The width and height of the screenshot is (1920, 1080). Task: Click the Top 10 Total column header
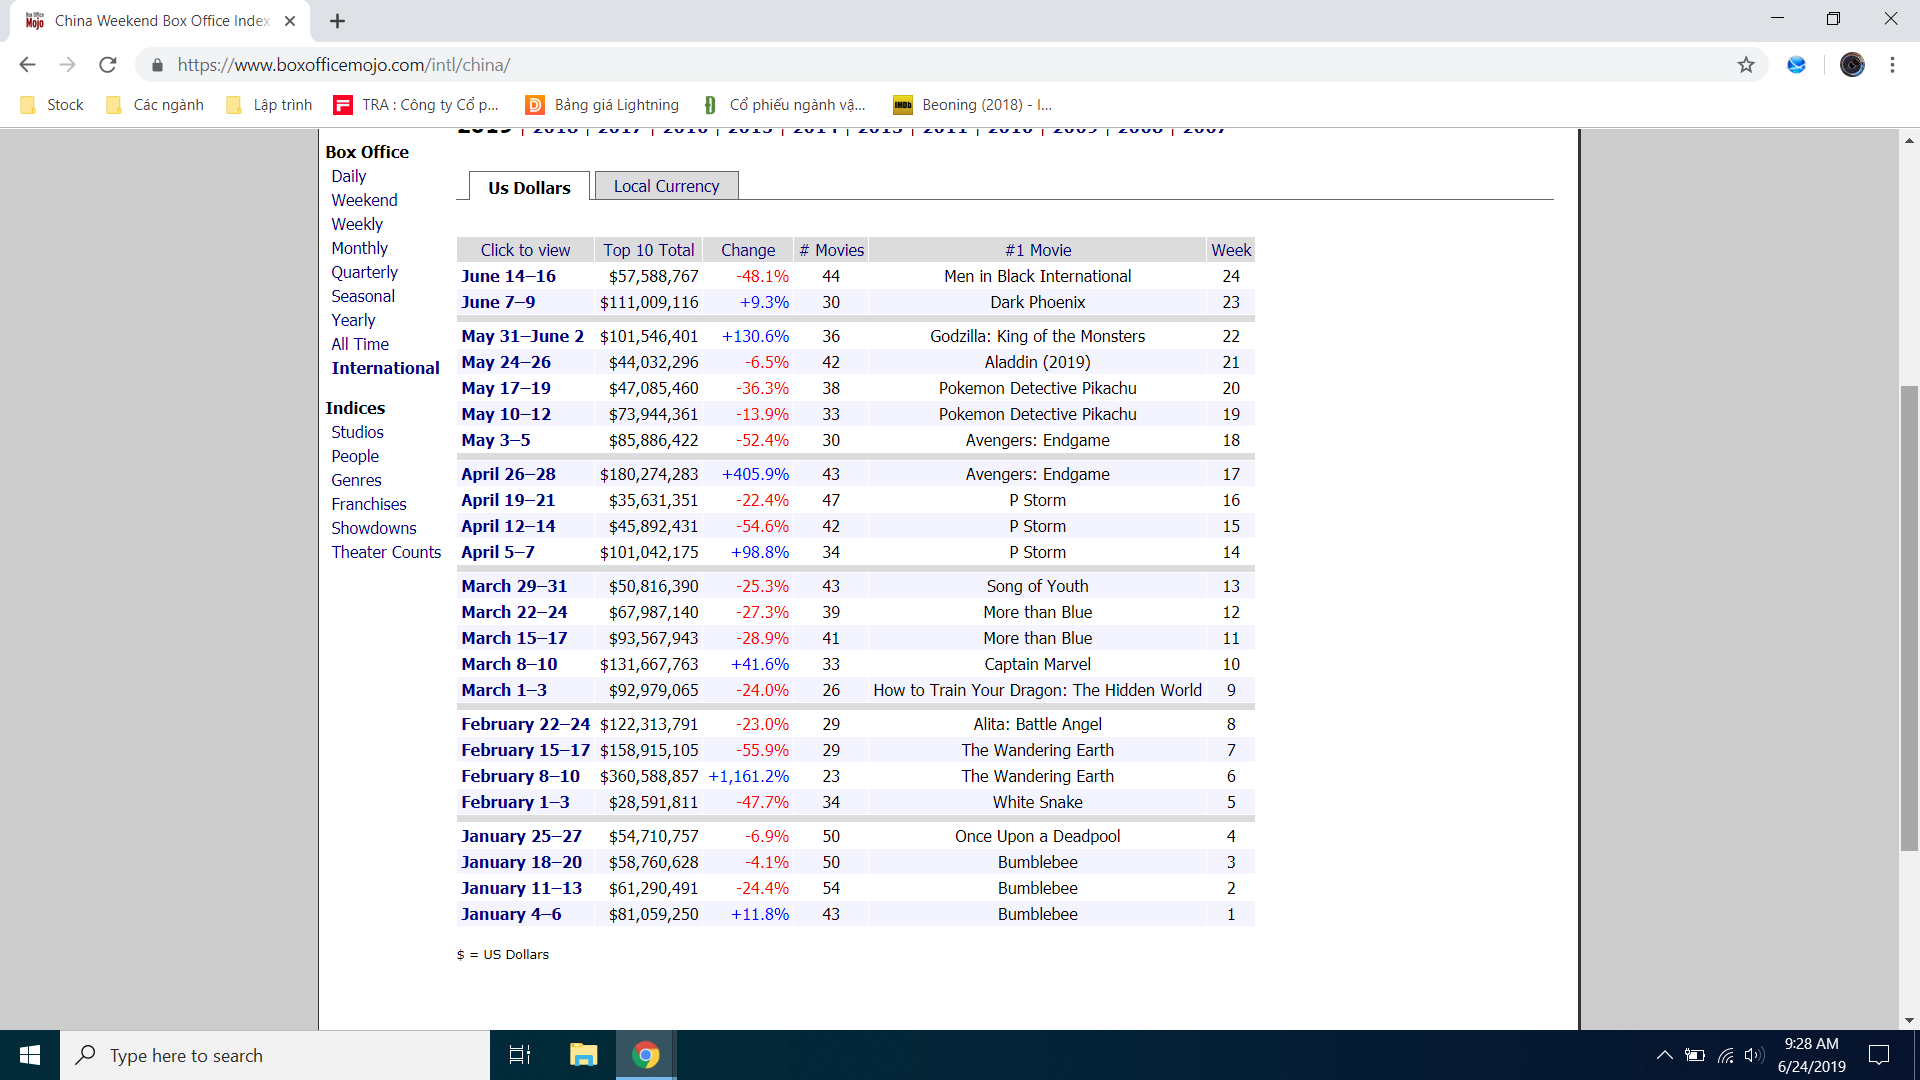click(649, 250)
